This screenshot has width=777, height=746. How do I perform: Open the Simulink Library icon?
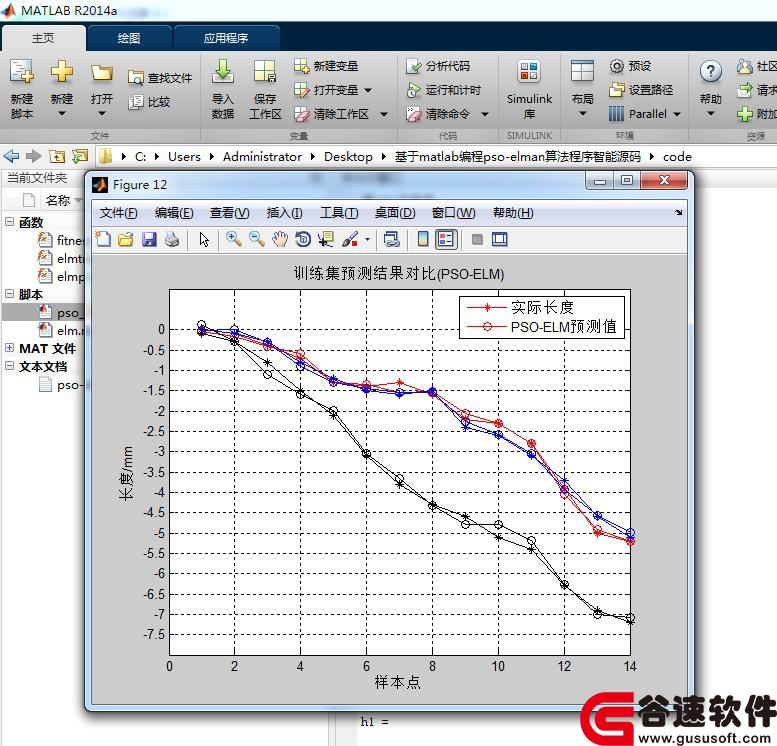tap(529, 71)
